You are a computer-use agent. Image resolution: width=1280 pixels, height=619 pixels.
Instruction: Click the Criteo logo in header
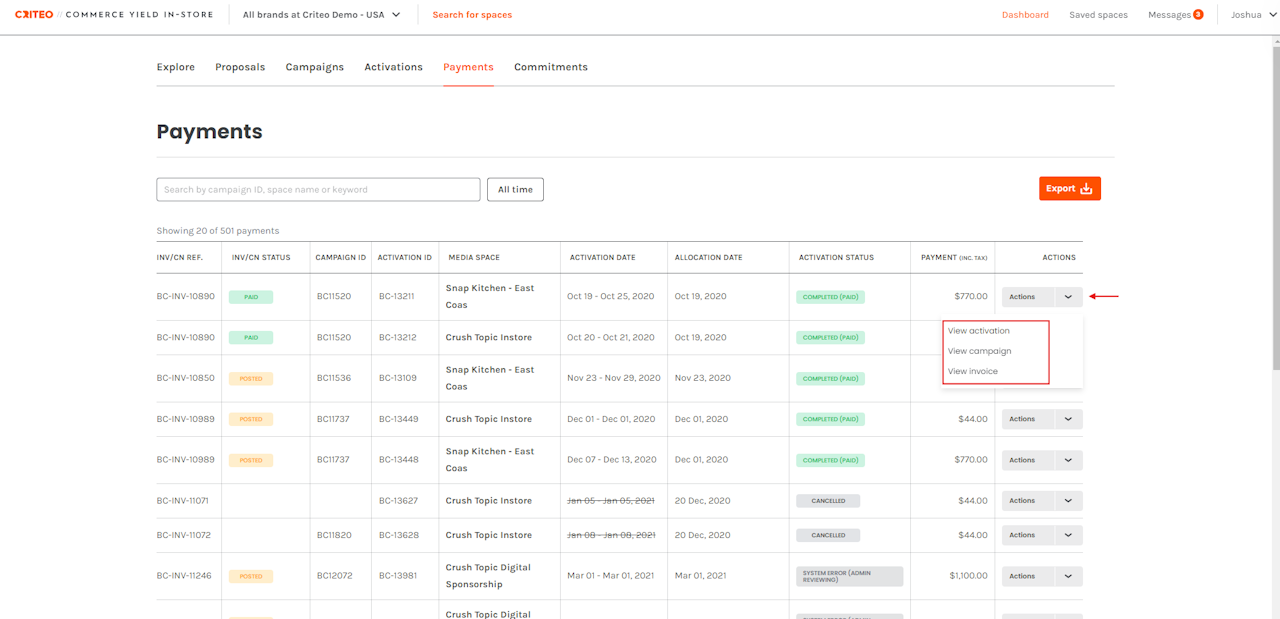34,15
